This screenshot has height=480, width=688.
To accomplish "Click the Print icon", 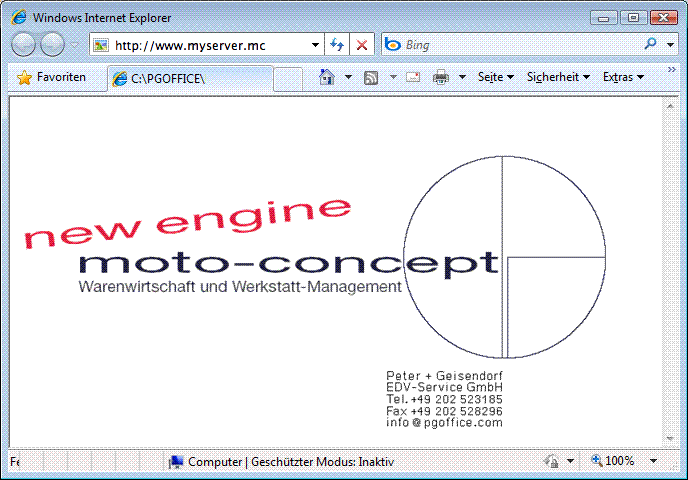I will (441, 77).
